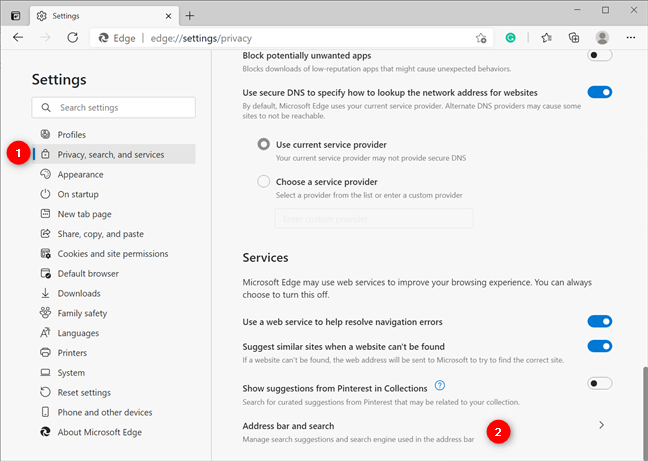Viewport: 648px width, 461px height.
Task: Close the Settings tab
Action: point(168,16)
